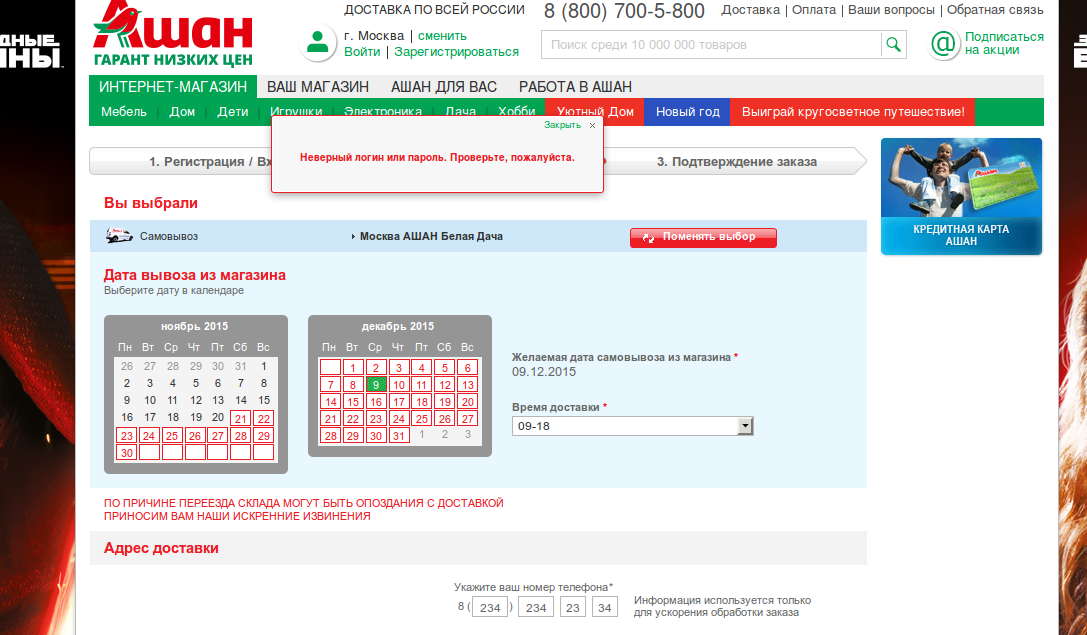Click the phone field containing 23
Screen dimensions: 1087x635
(573, 607)
